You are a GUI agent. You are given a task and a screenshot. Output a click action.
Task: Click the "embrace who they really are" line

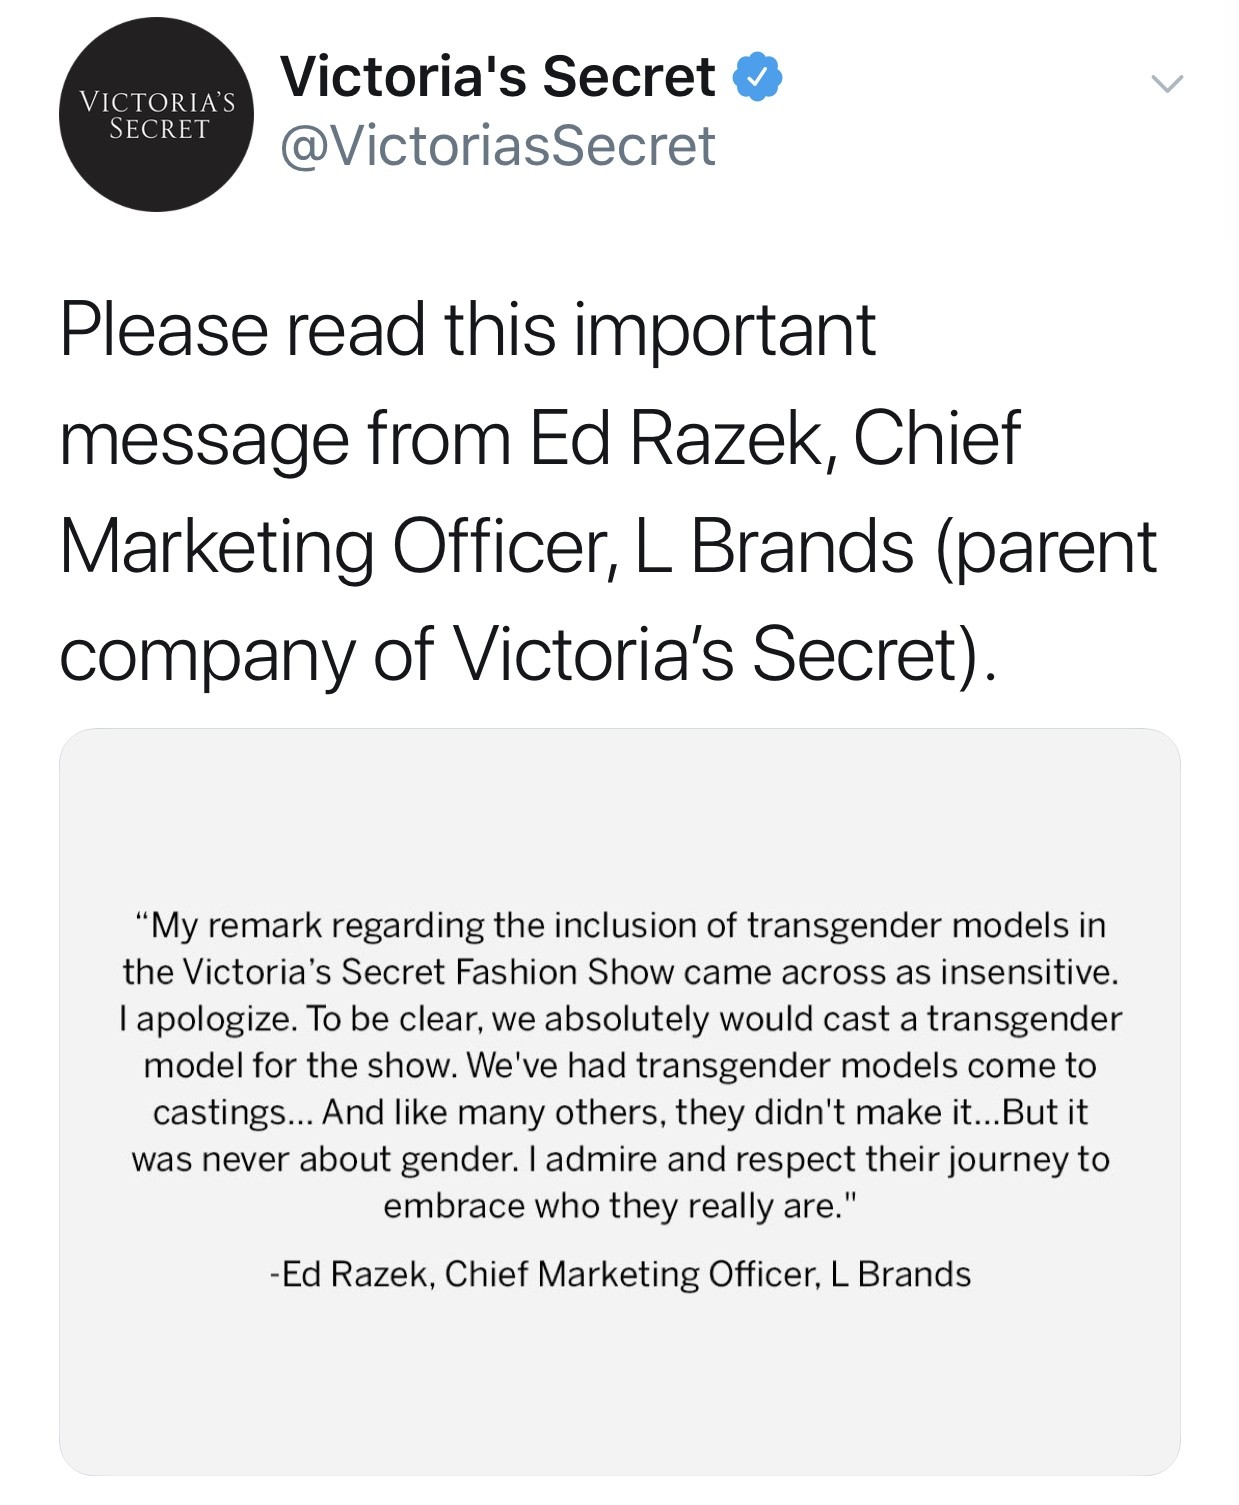(619, 1206)
